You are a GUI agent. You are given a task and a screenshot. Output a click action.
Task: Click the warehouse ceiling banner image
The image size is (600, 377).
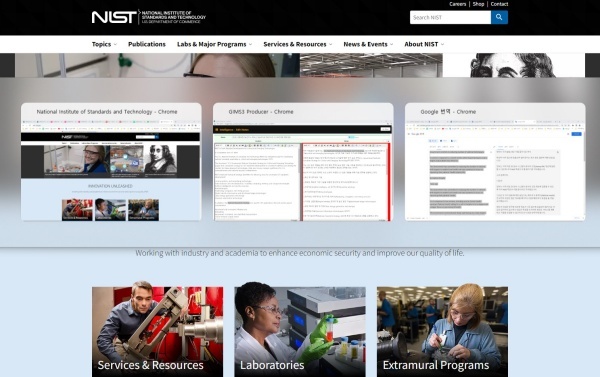click(x=371, y=65)
